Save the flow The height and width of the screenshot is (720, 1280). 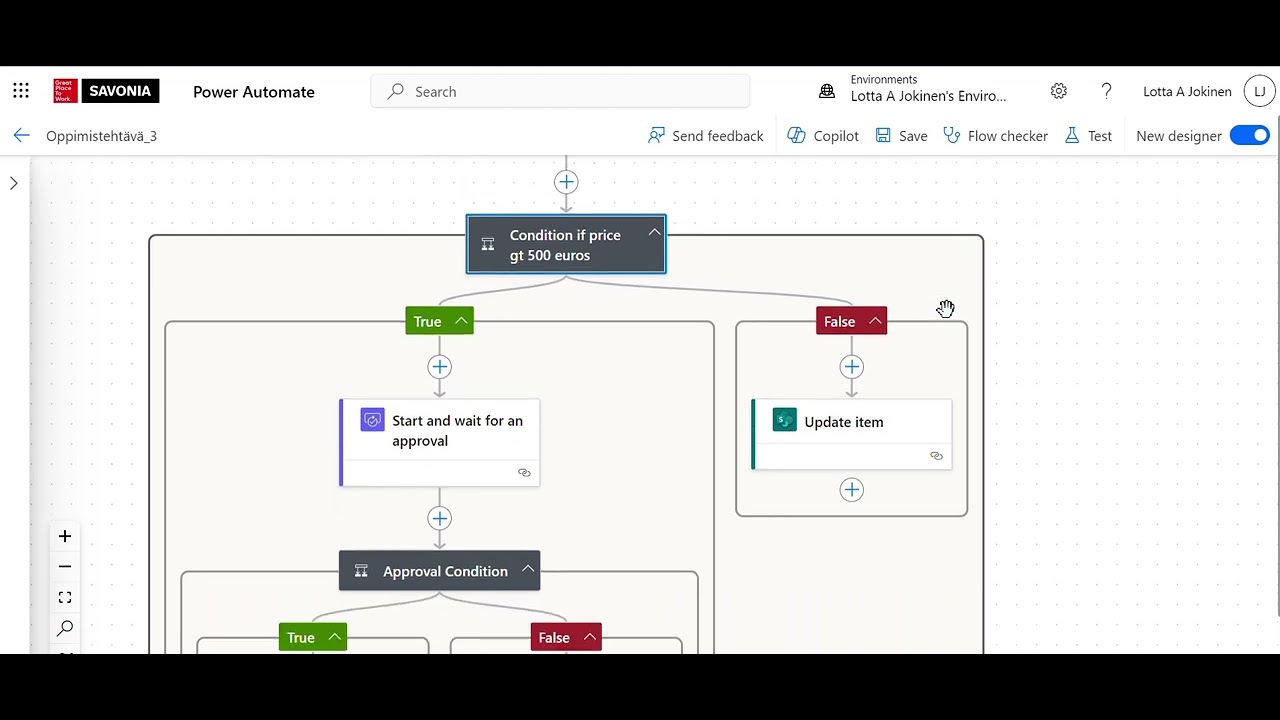(901, 136)
